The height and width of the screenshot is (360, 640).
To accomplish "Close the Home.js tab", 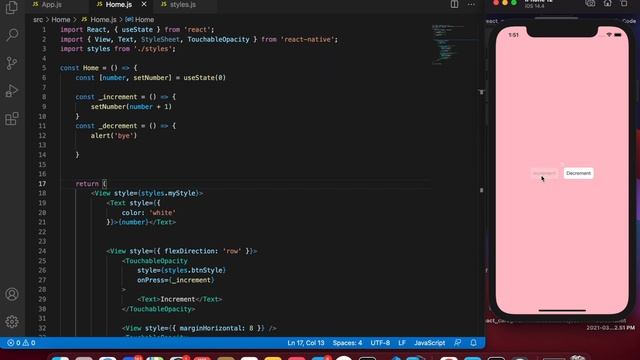I will (144, 4).
